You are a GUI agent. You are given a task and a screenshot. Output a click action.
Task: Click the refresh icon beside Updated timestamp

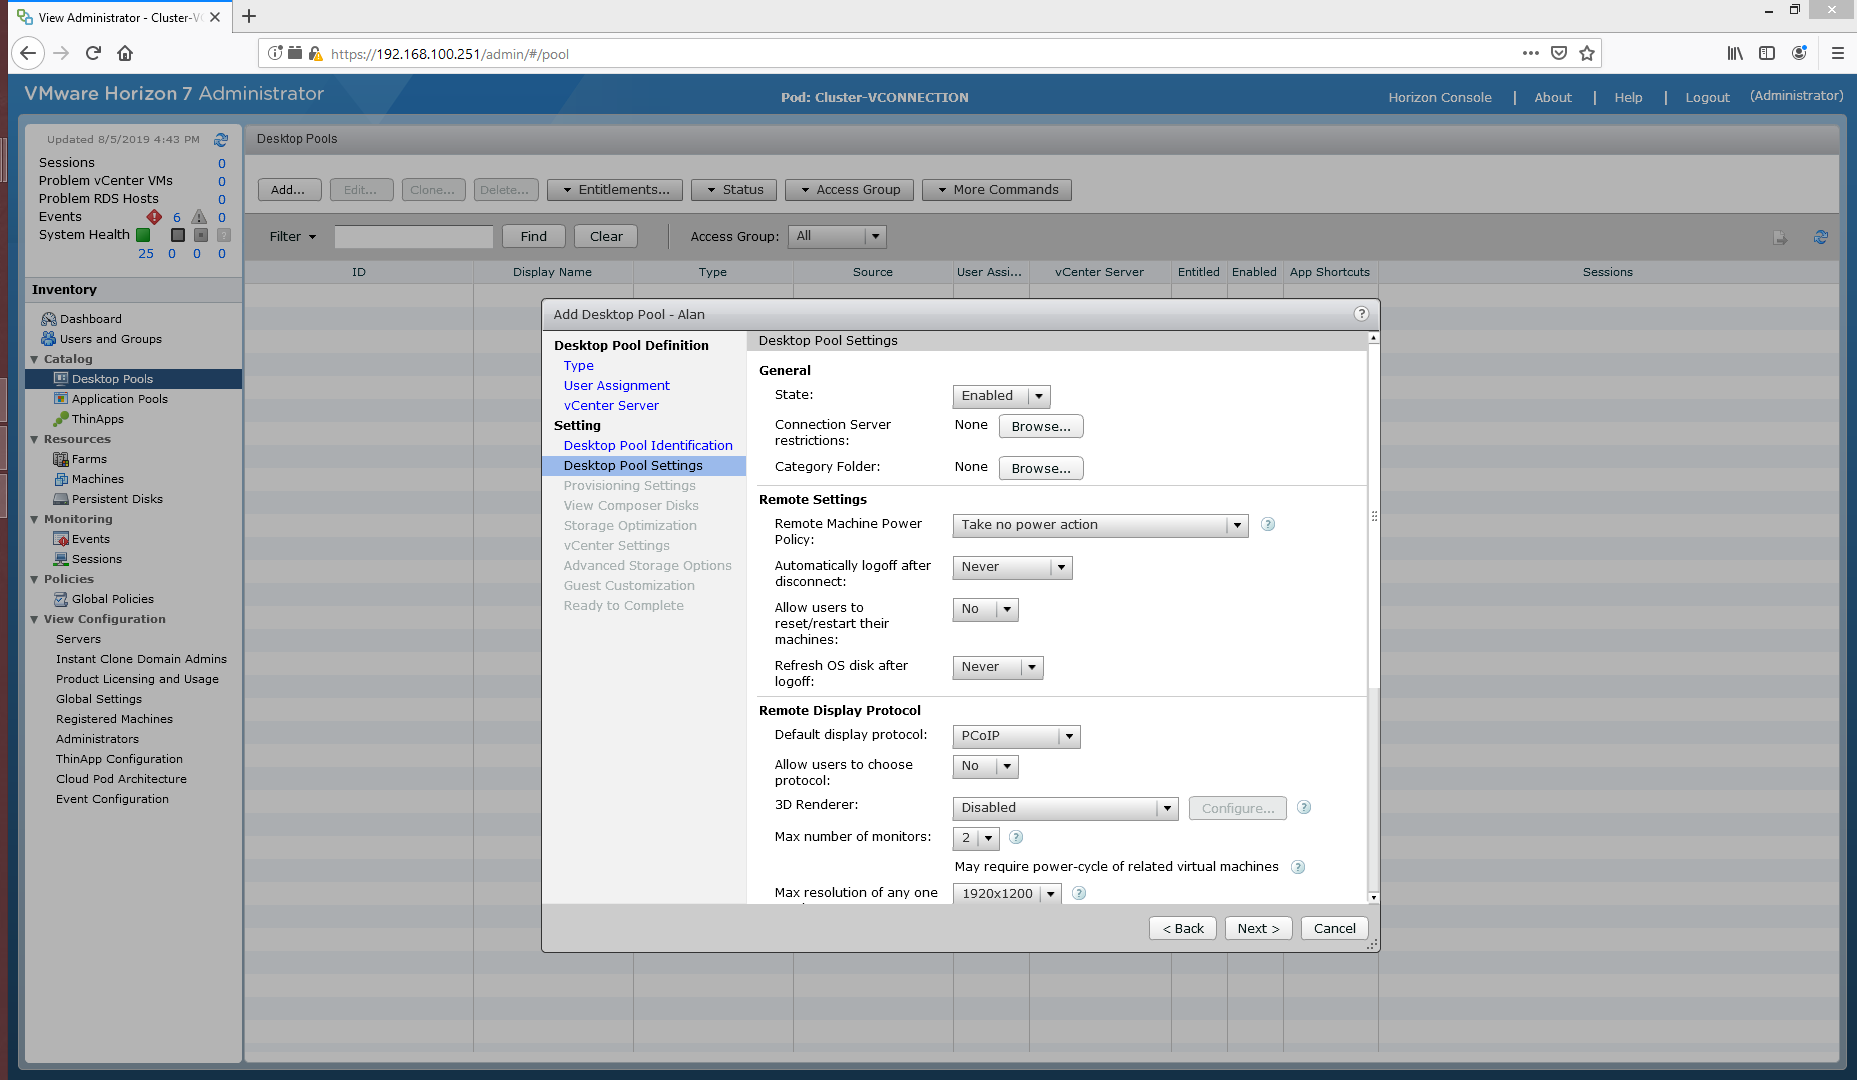tap(221, 140)
